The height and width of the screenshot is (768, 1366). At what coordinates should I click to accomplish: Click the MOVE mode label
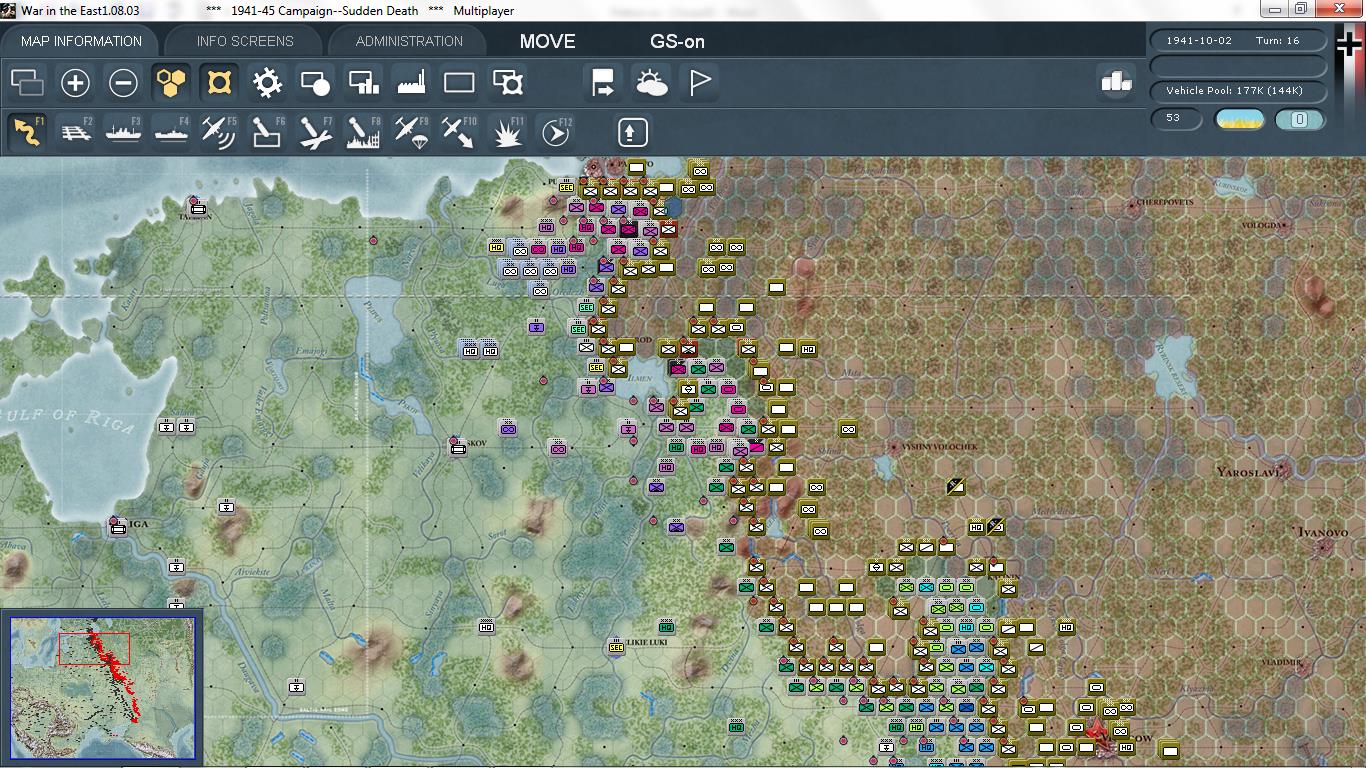point(548,41)
